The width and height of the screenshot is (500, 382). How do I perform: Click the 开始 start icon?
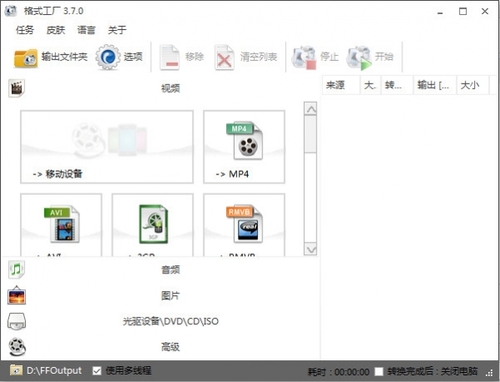[x=359, y=58]
